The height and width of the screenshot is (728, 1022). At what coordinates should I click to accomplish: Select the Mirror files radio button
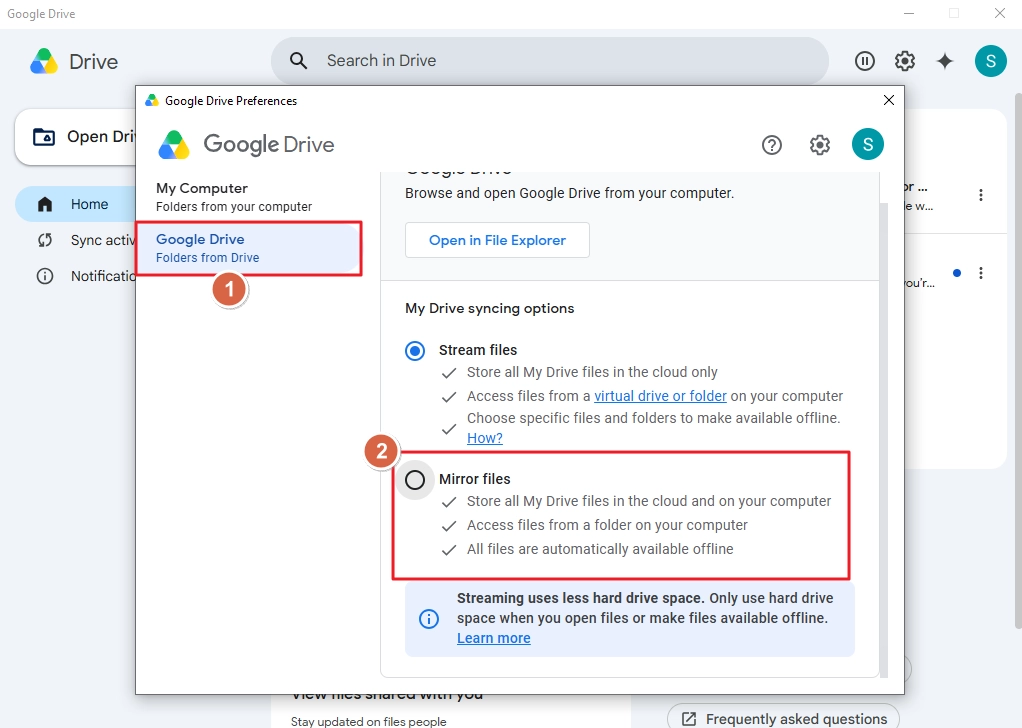pyautogui.click(x=415, y=480)
